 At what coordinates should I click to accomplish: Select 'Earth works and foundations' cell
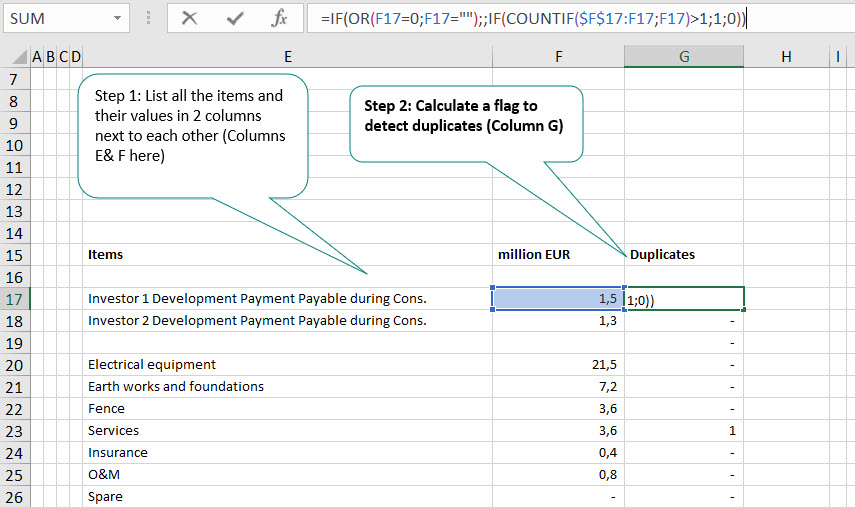(287, 387)
